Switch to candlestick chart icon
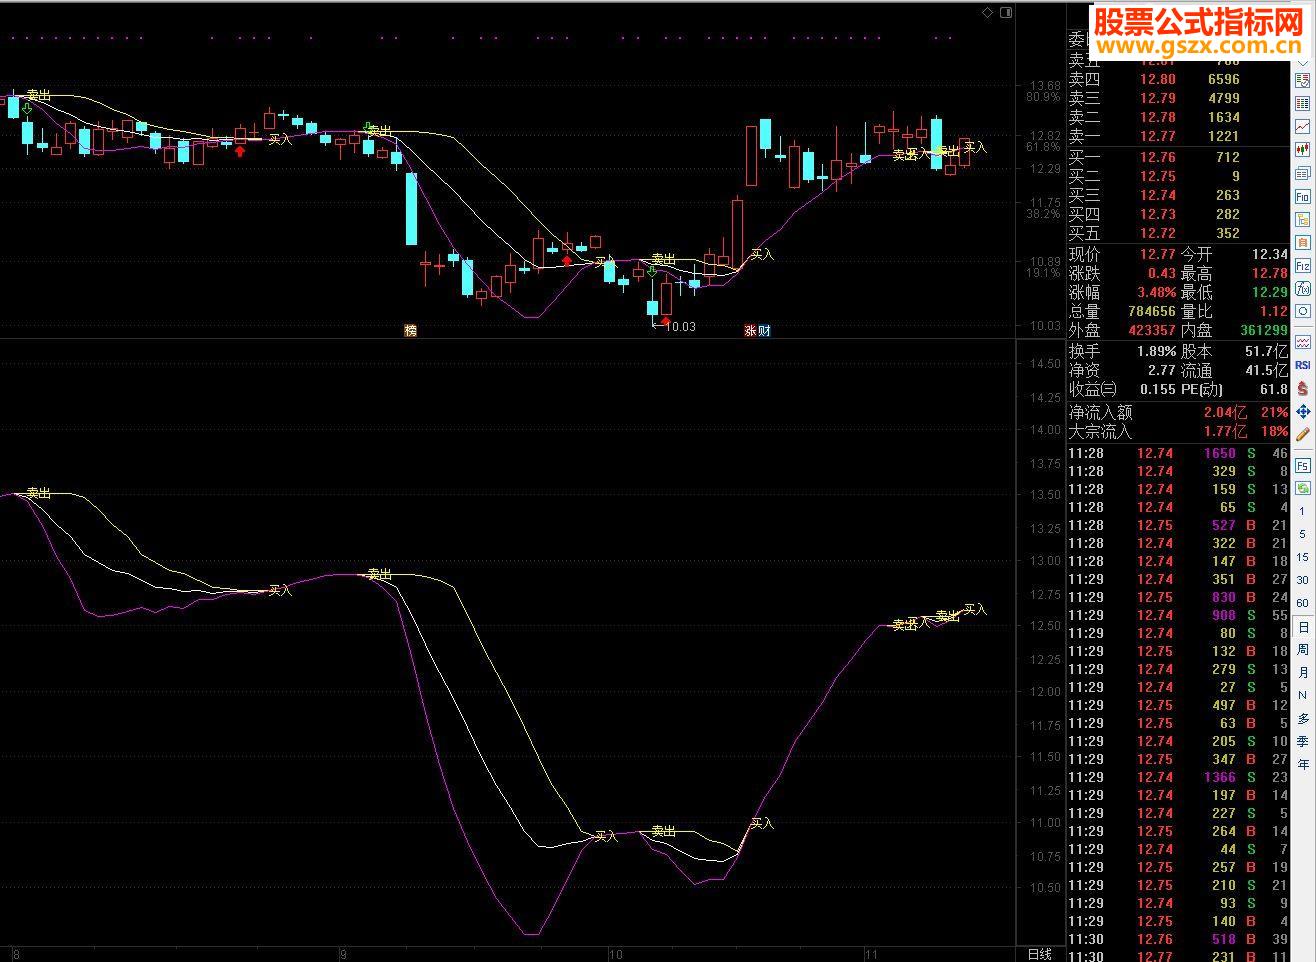1316x962 pixels. click(1303, 149)
